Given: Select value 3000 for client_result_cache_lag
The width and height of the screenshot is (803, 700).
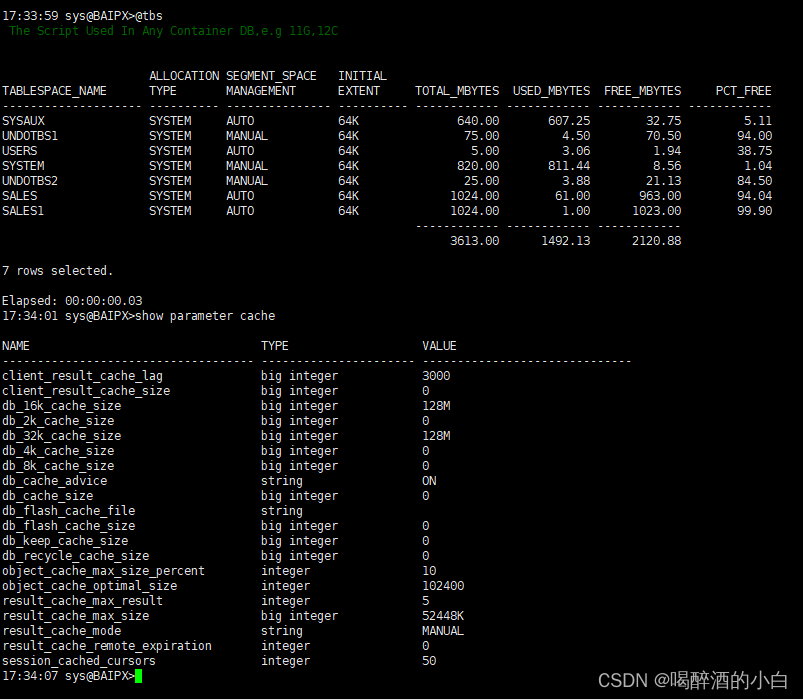Looking at the screenshot, I should click(436, 376).
